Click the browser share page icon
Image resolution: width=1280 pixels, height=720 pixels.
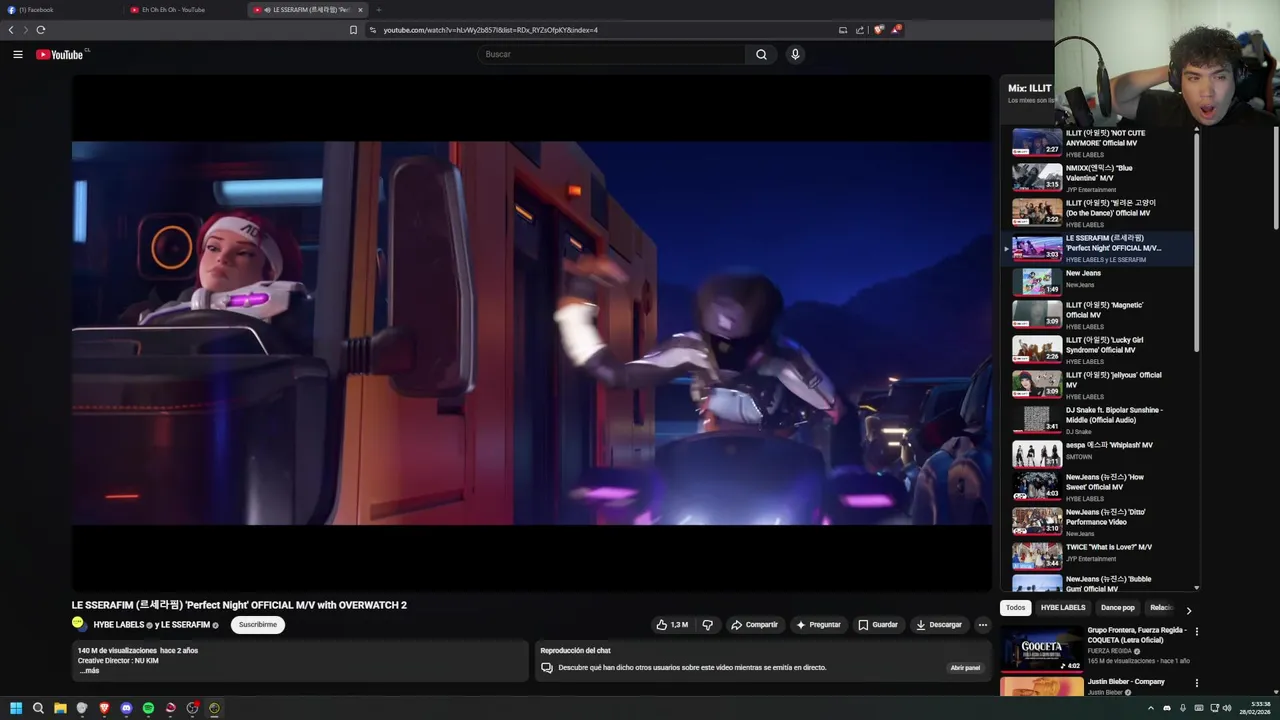[x=860, y=30]
